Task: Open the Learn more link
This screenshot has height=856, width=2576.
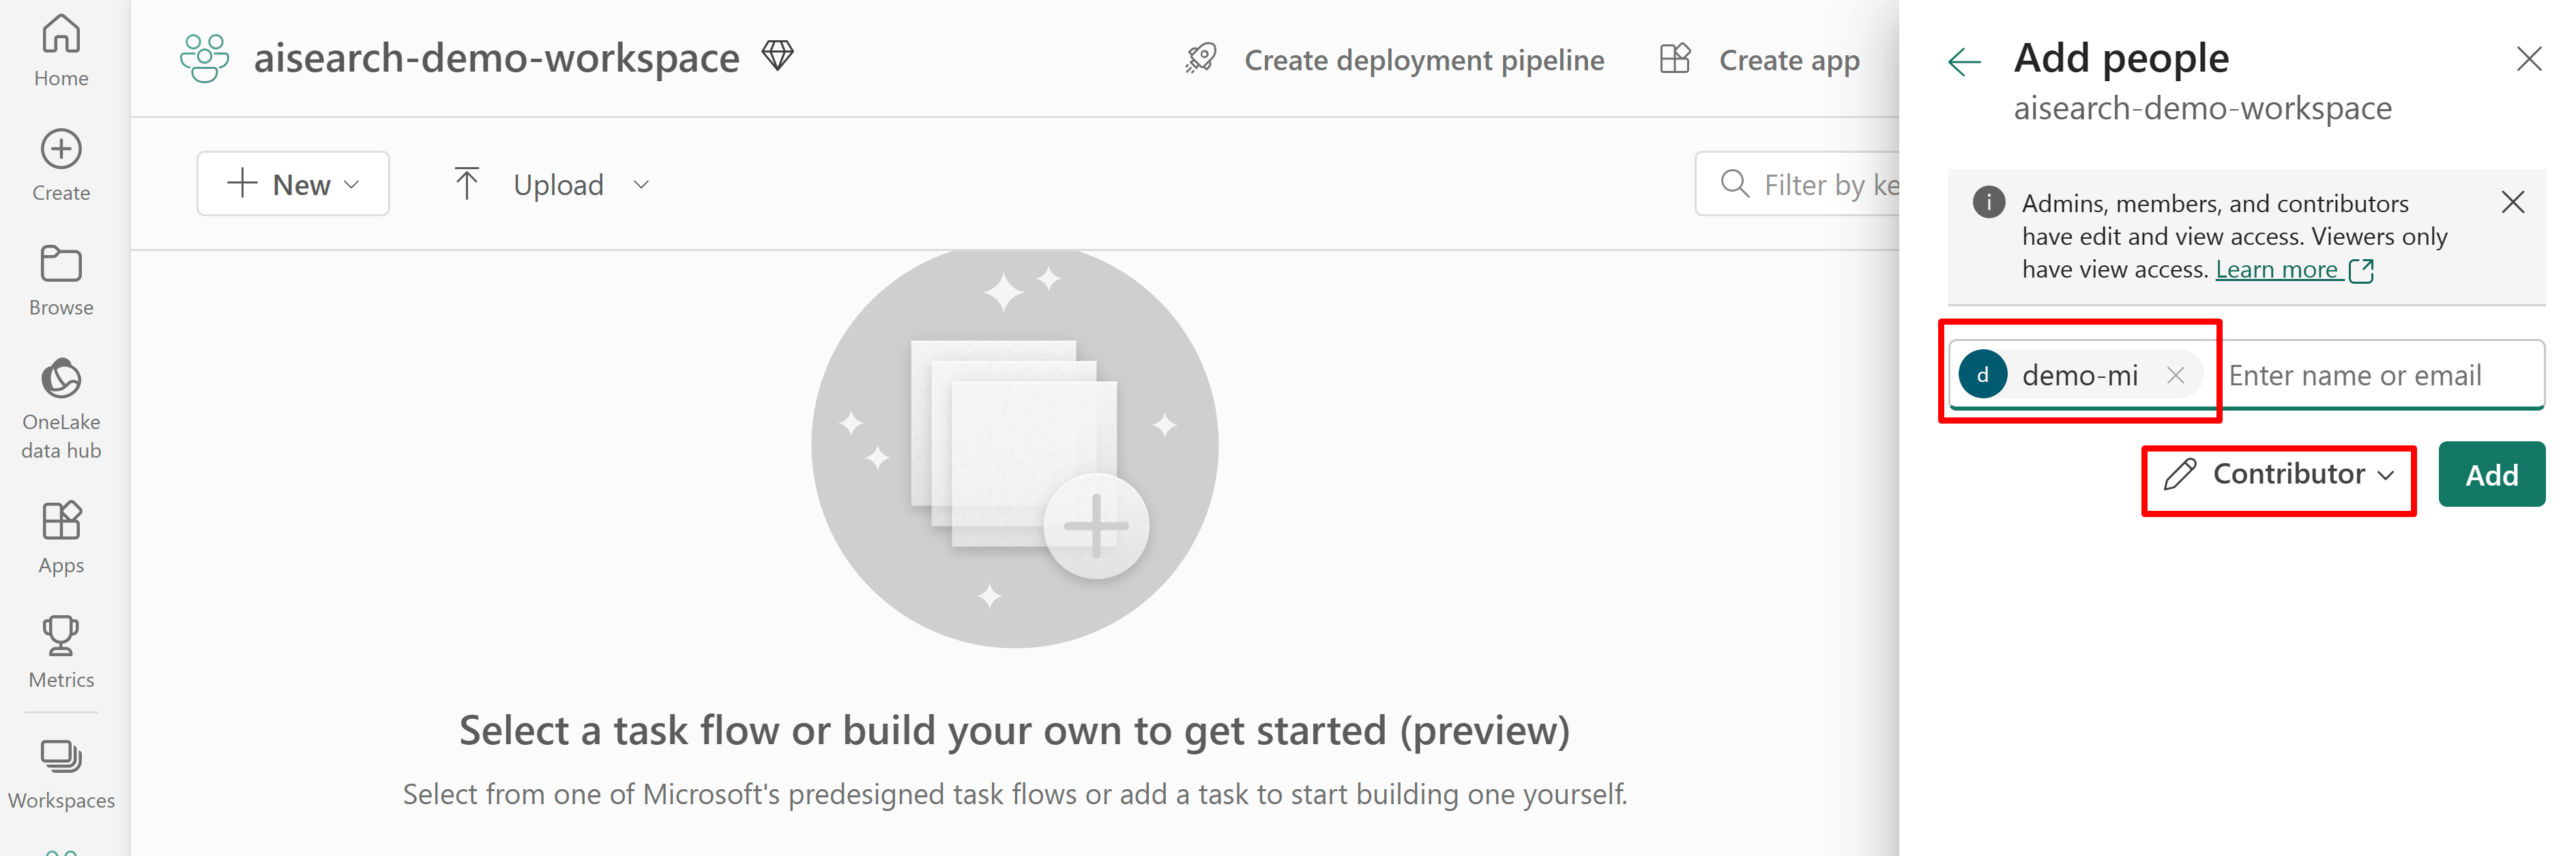Action: pos(2276,270)
